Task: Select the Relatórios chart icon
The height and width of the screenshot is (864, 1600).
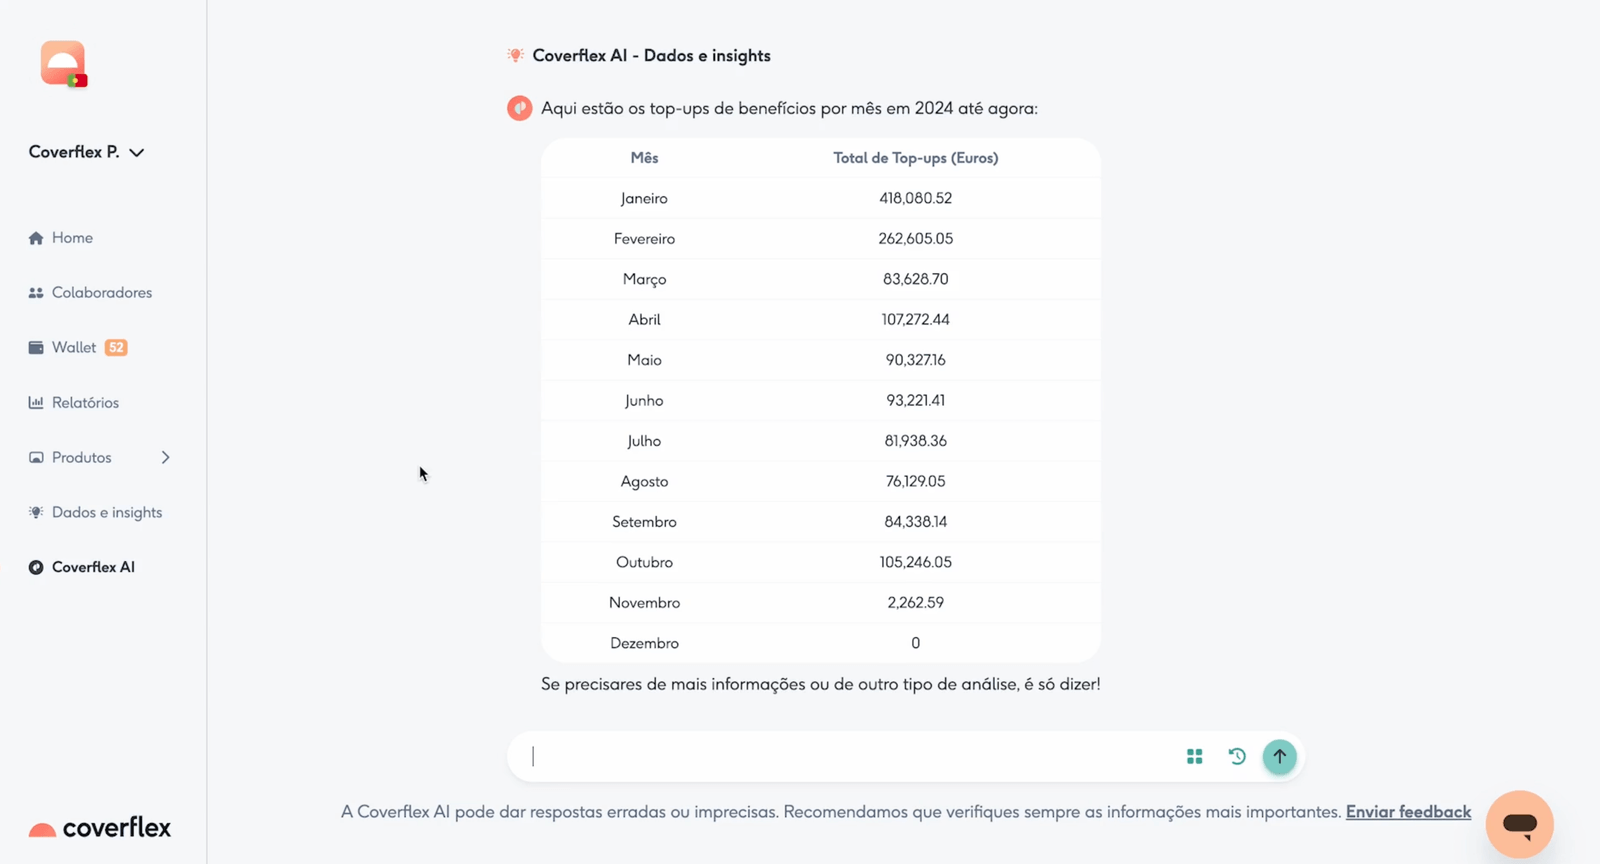Action: pos(35,402)
